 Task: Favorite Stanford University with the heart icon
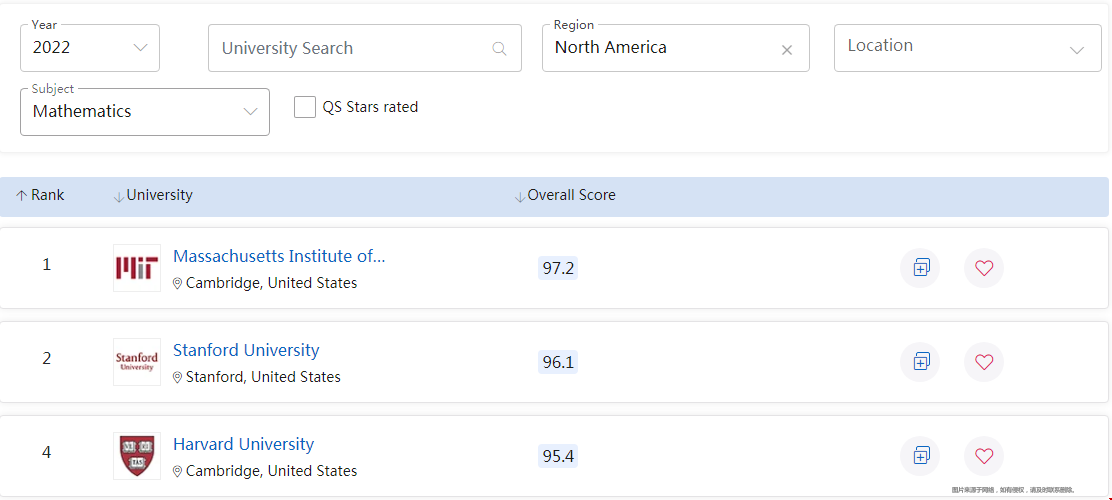point(984,362)
